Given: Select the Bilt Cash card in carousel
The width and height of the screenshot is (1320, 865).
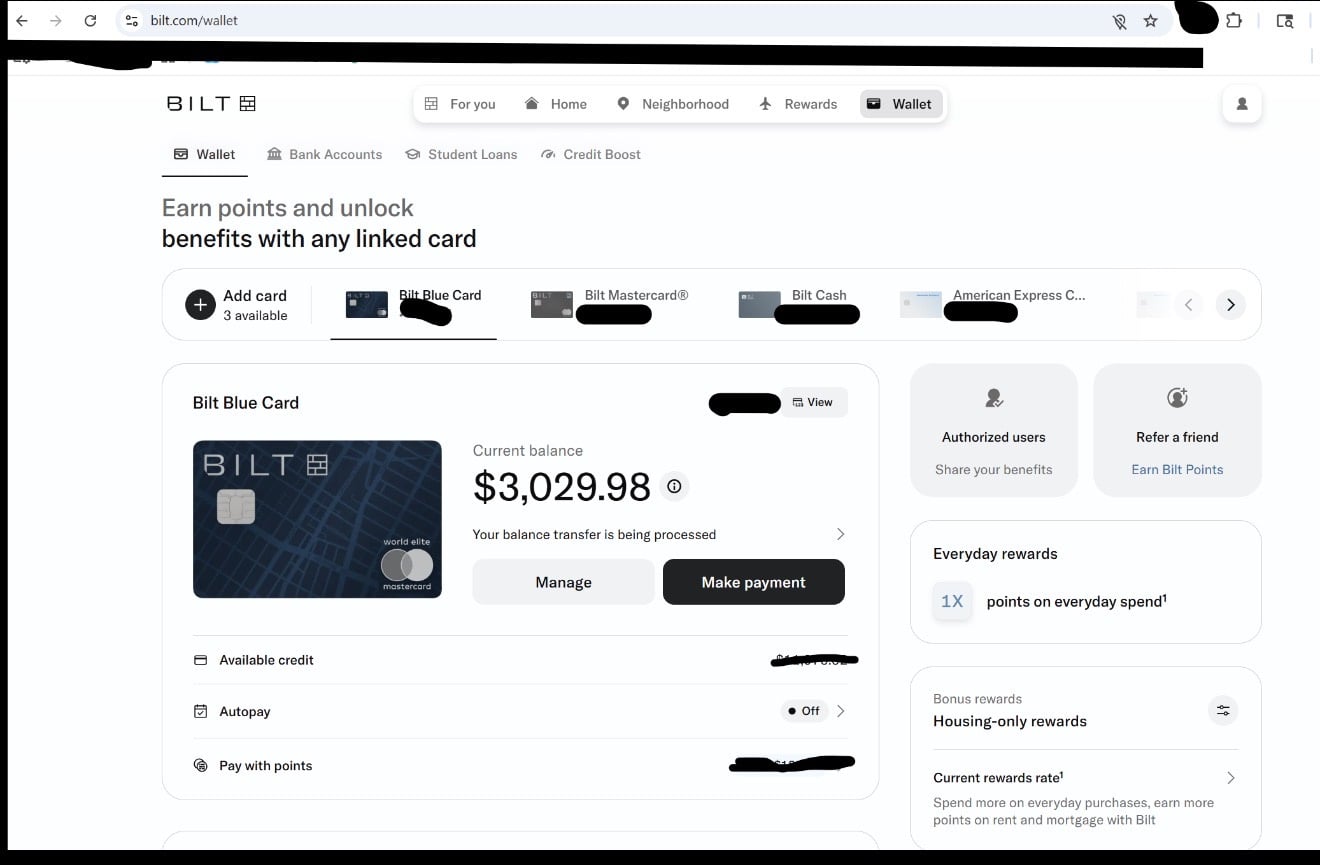Looking at the screenshot, I should pos(798,304).
